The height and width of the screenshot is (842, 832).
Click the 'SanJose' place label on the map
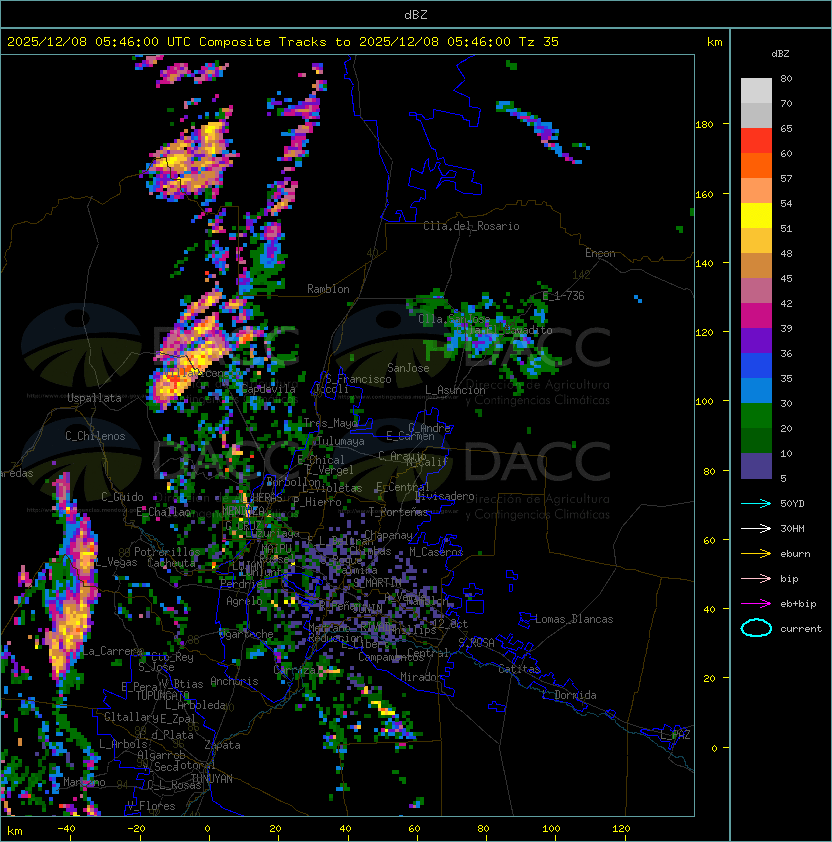coord(408,368)
